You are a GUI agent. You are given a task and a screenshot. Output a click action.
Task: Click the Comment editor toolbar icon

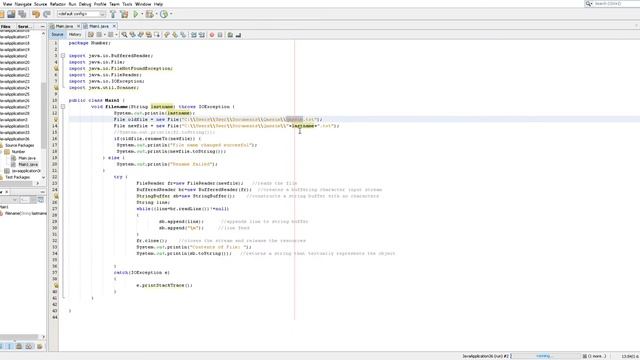tap(230, 35)
